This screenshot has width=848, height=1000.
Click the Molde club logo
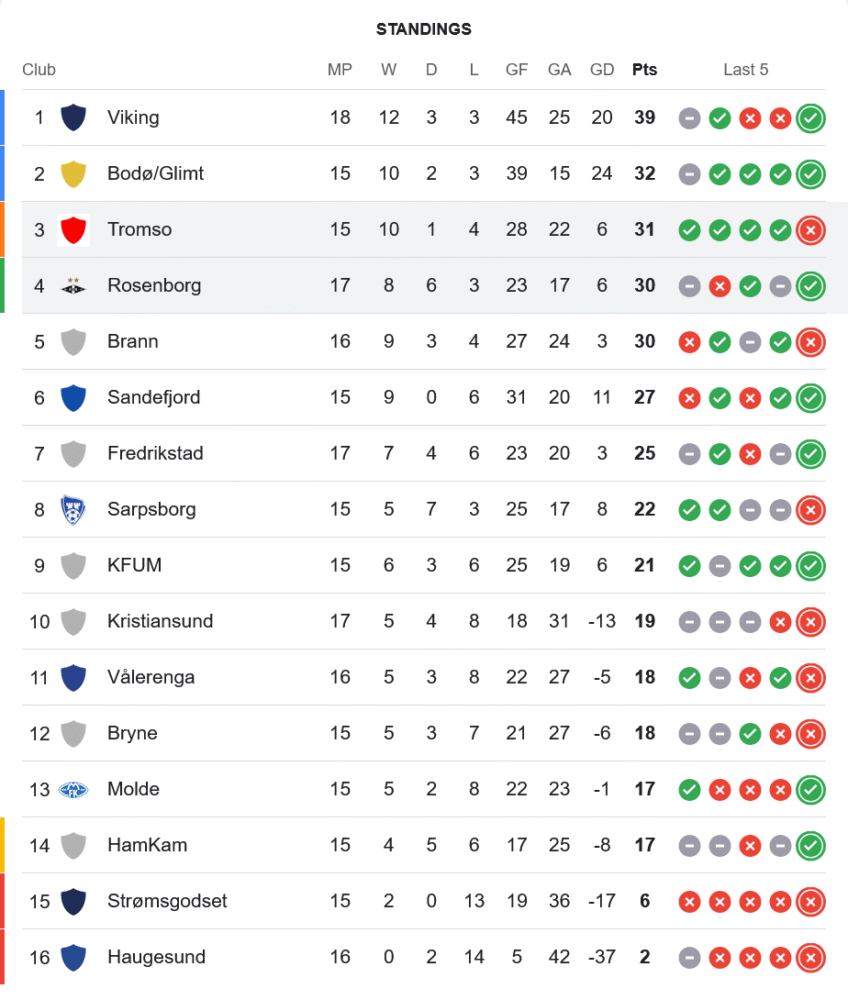coord(73,790)
